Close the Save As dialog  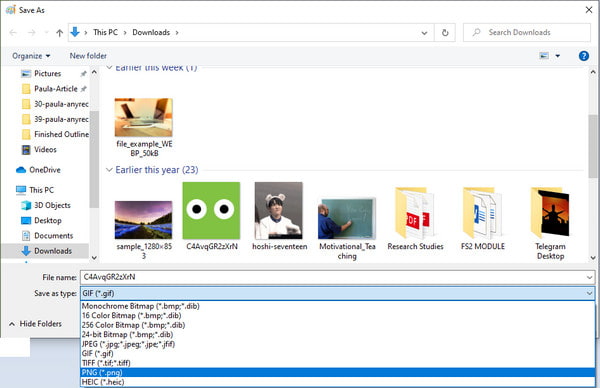(x=589, y=10)
